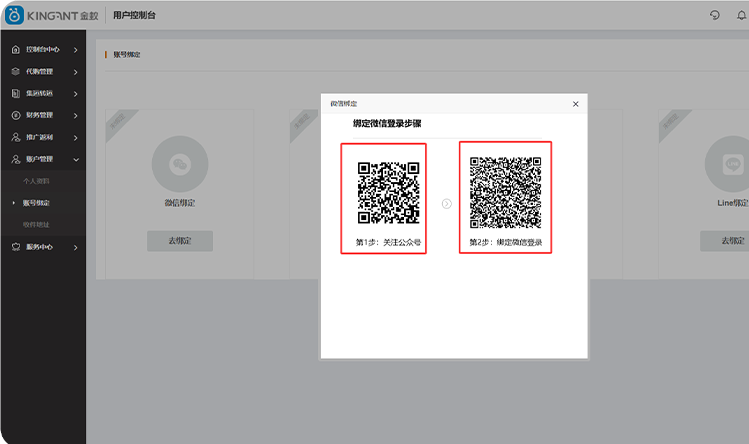Open the notification bell icon

click(740, 15)
